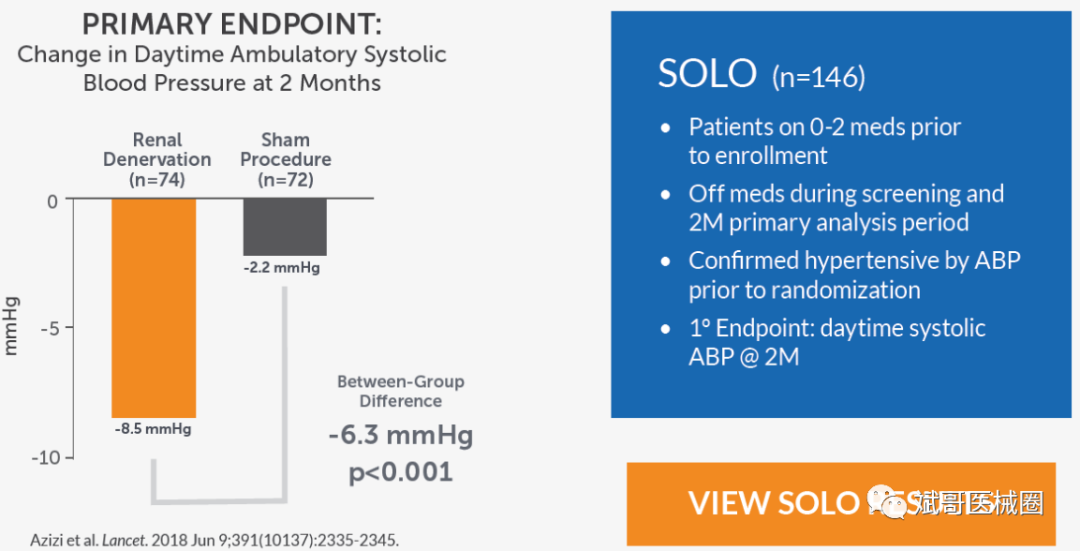Click the mmHg y-axis label
This screenshot has width=1080, height=551.
tap(10, 326)
